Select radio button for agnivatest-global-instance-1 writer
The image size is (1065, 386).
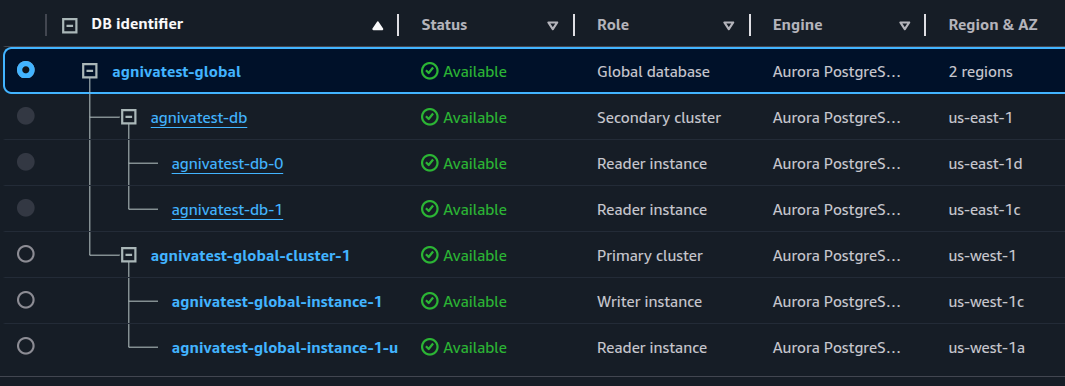pos(26,300)
